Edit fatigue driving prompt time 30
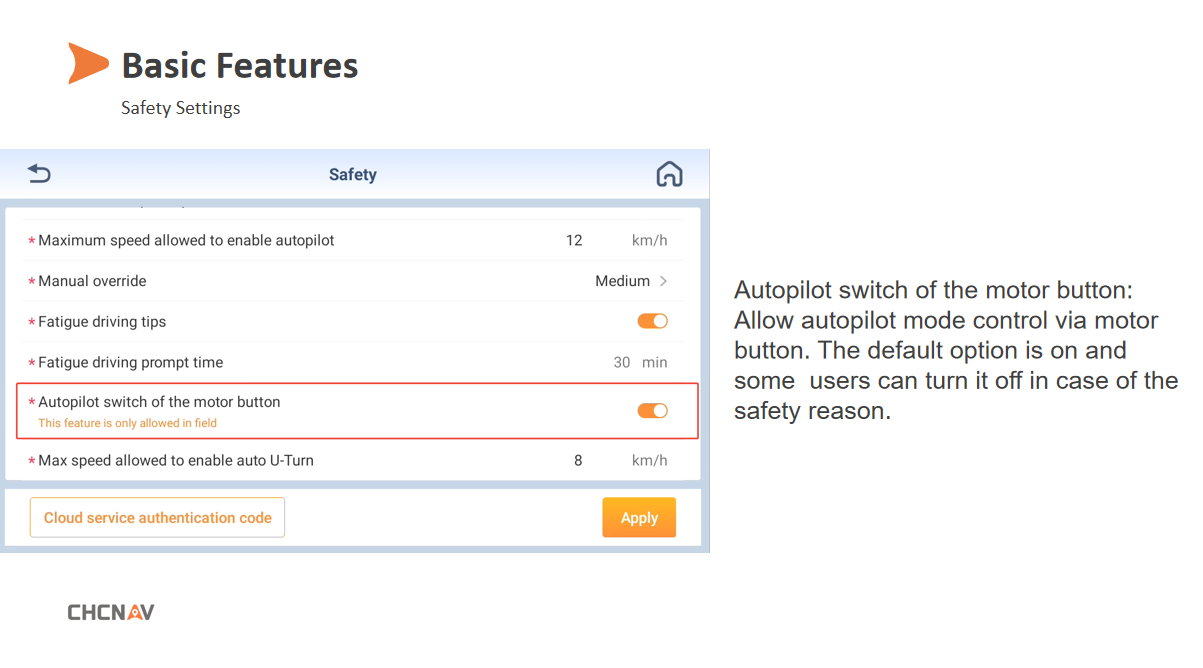Screen dimensions: 1203x668 [622, 362]
